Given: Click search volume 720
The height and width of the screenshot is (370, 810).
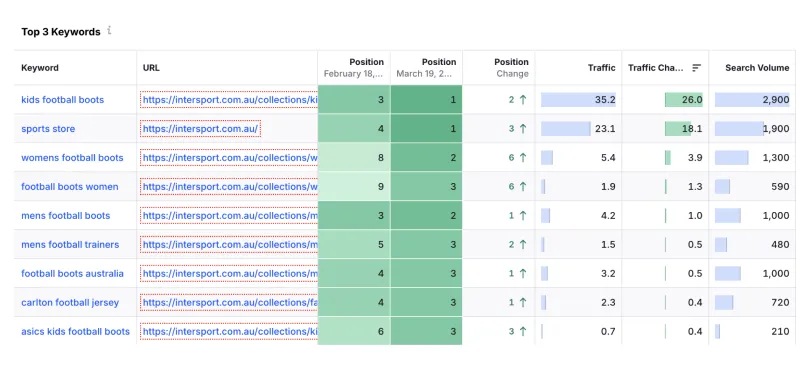Looking at the screenshot, I should pos(780,302).
